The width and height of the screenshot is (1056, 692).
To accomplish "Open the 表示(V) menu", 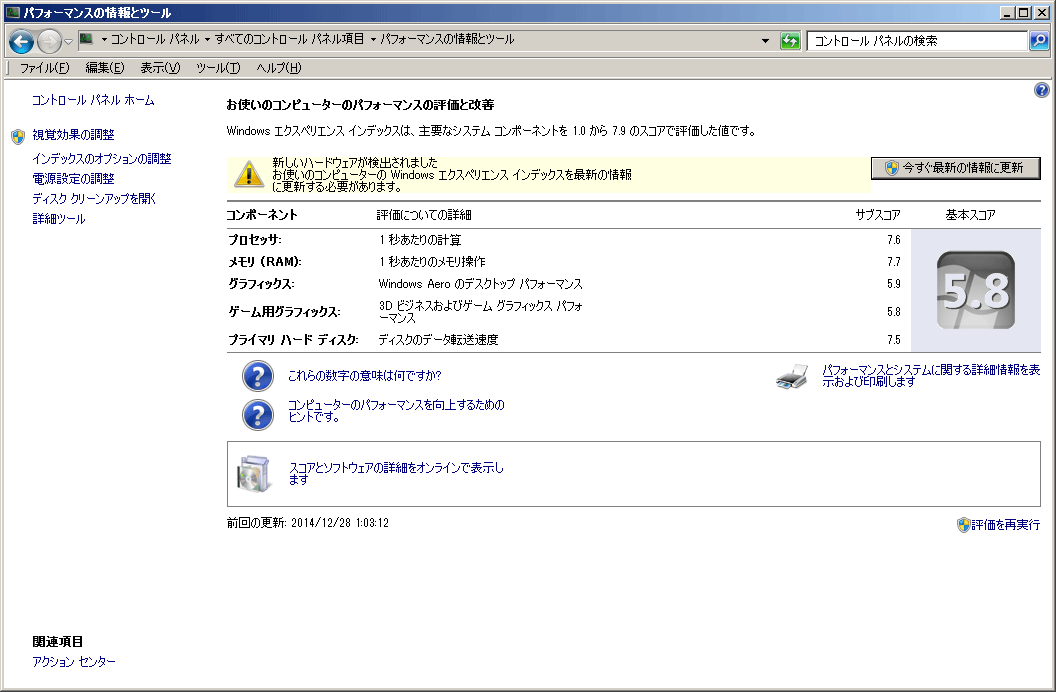I will [160, 67].
